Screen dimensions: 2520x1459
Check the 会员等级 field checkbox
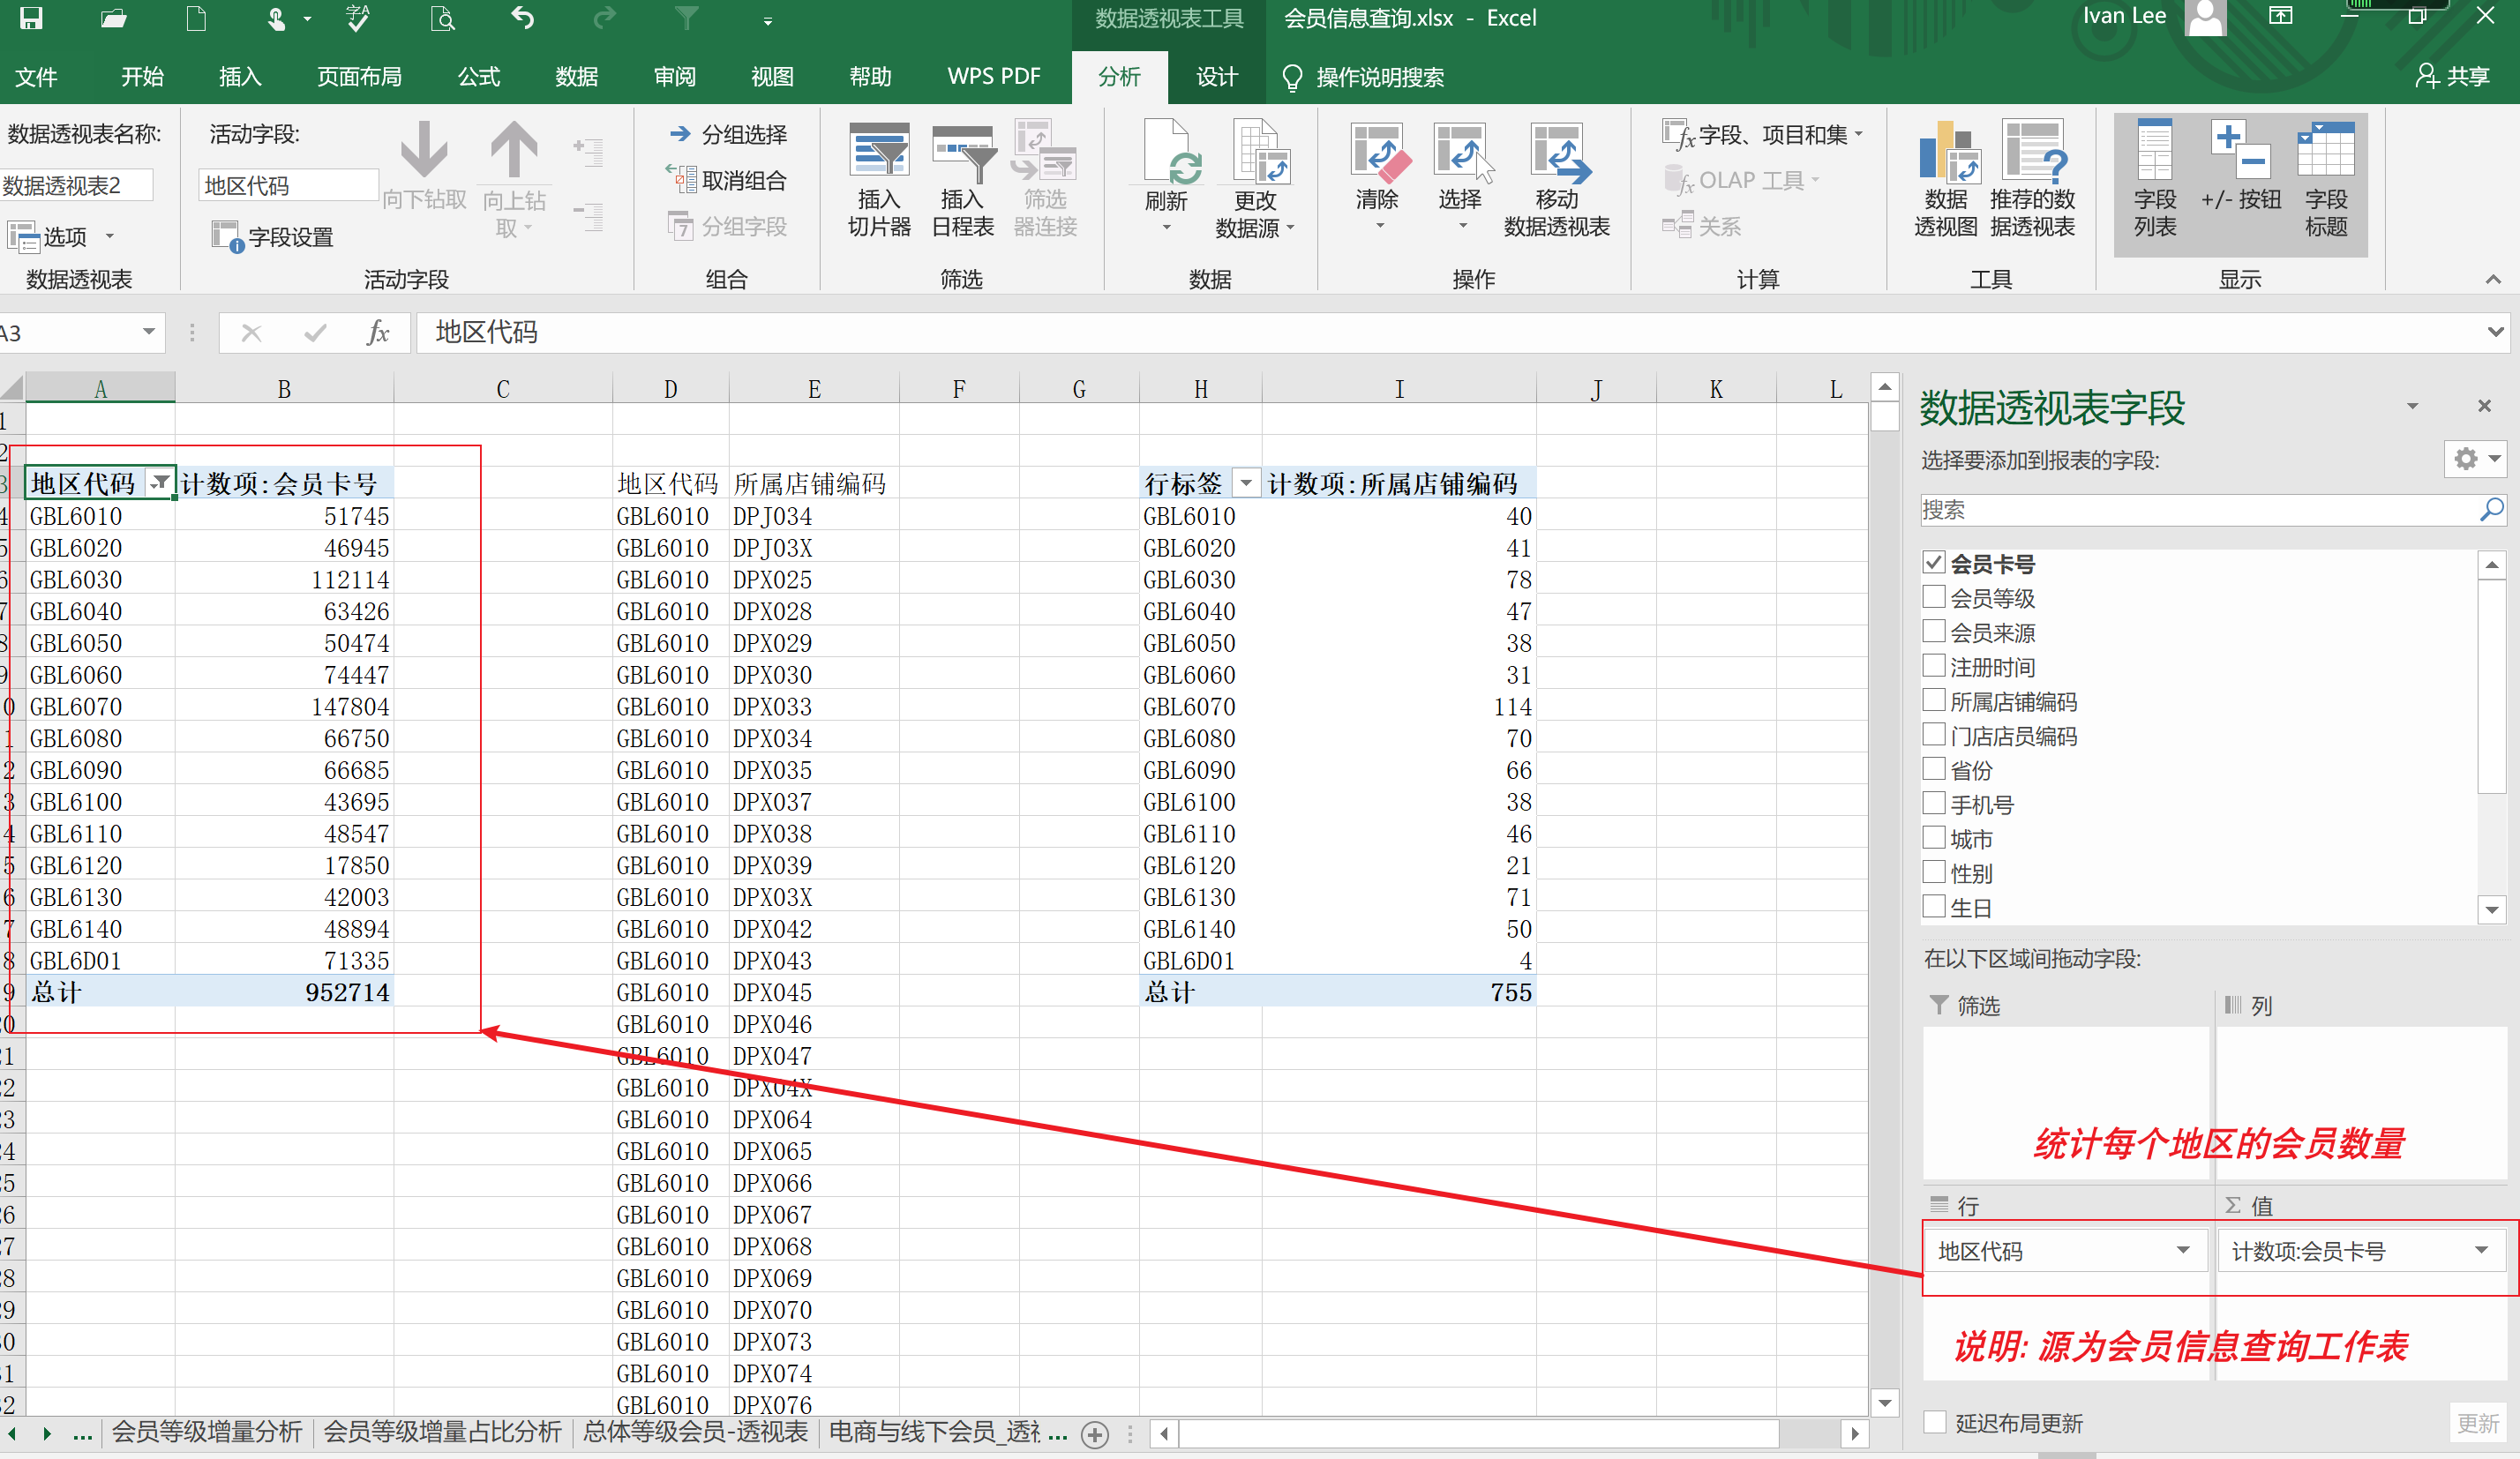click(1934, 598)
